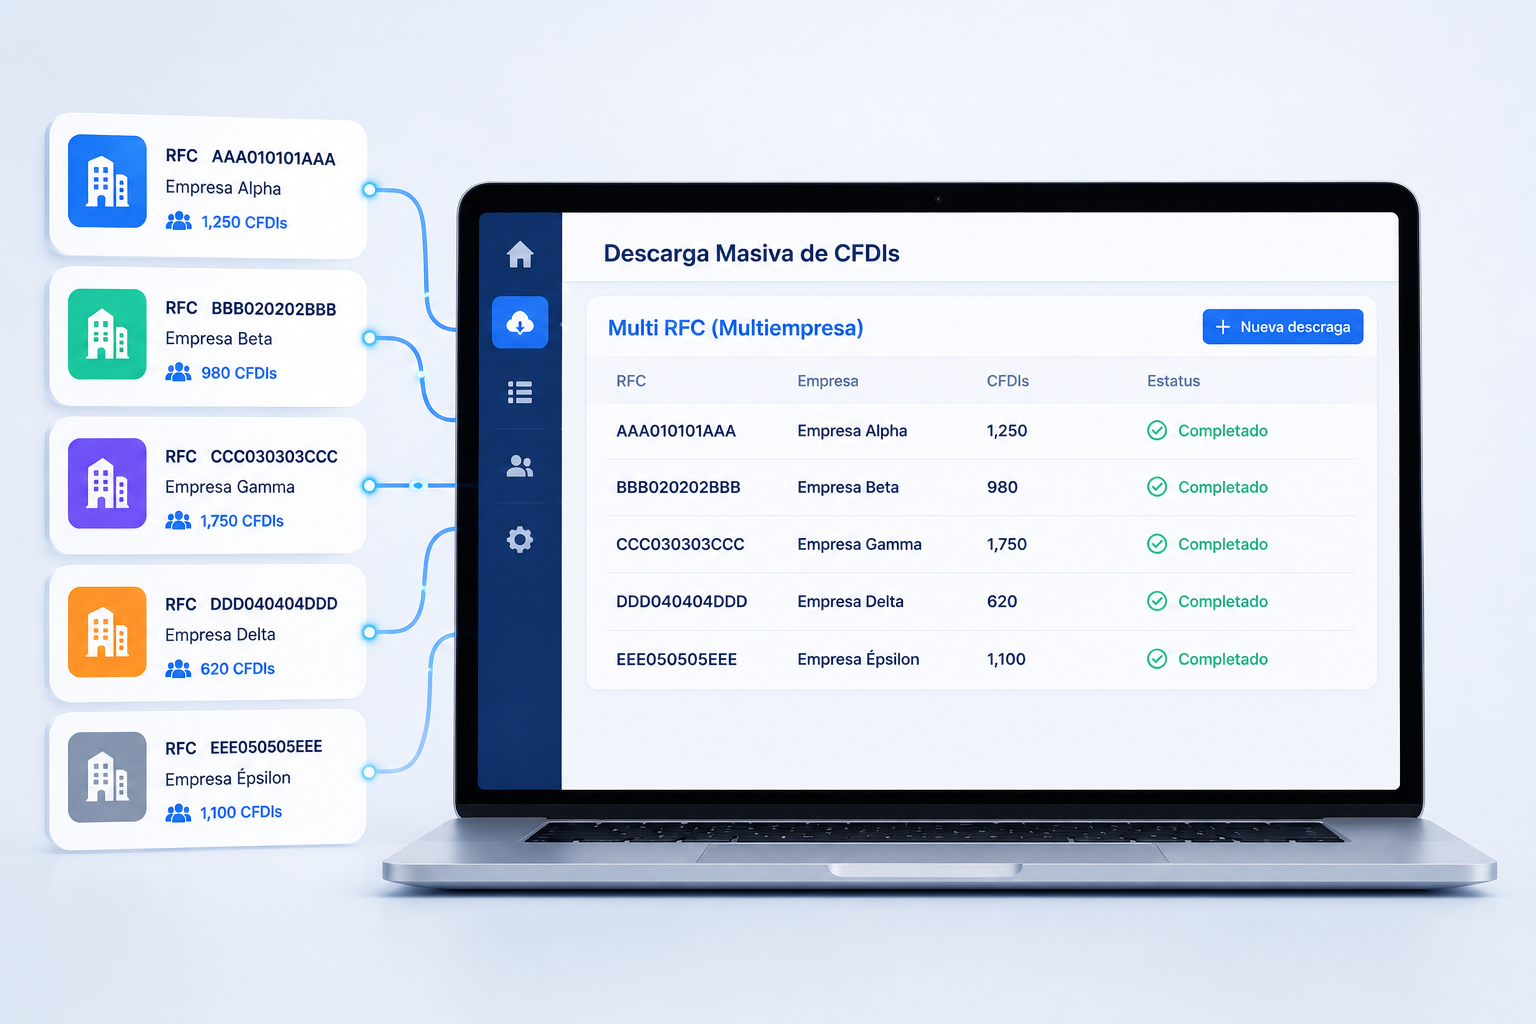Select DDD040404DDD in the table
This screenshot has height=1024, width=1536.
[682, 601]
